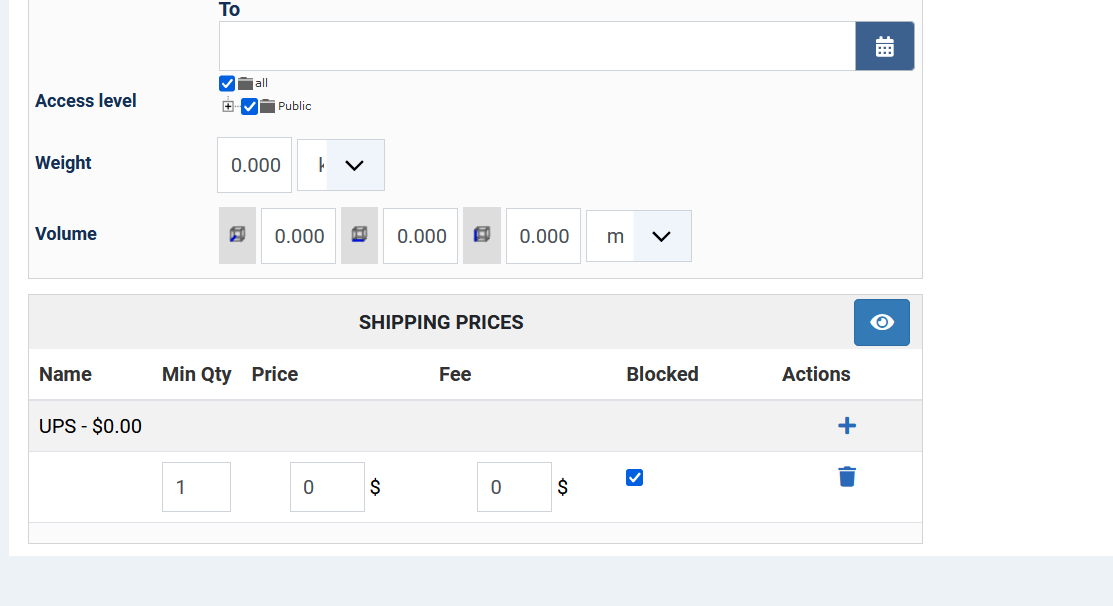Expand the Public access level tree node
Viewport: 1113px width, 606px height.
(x=228, y=107)
